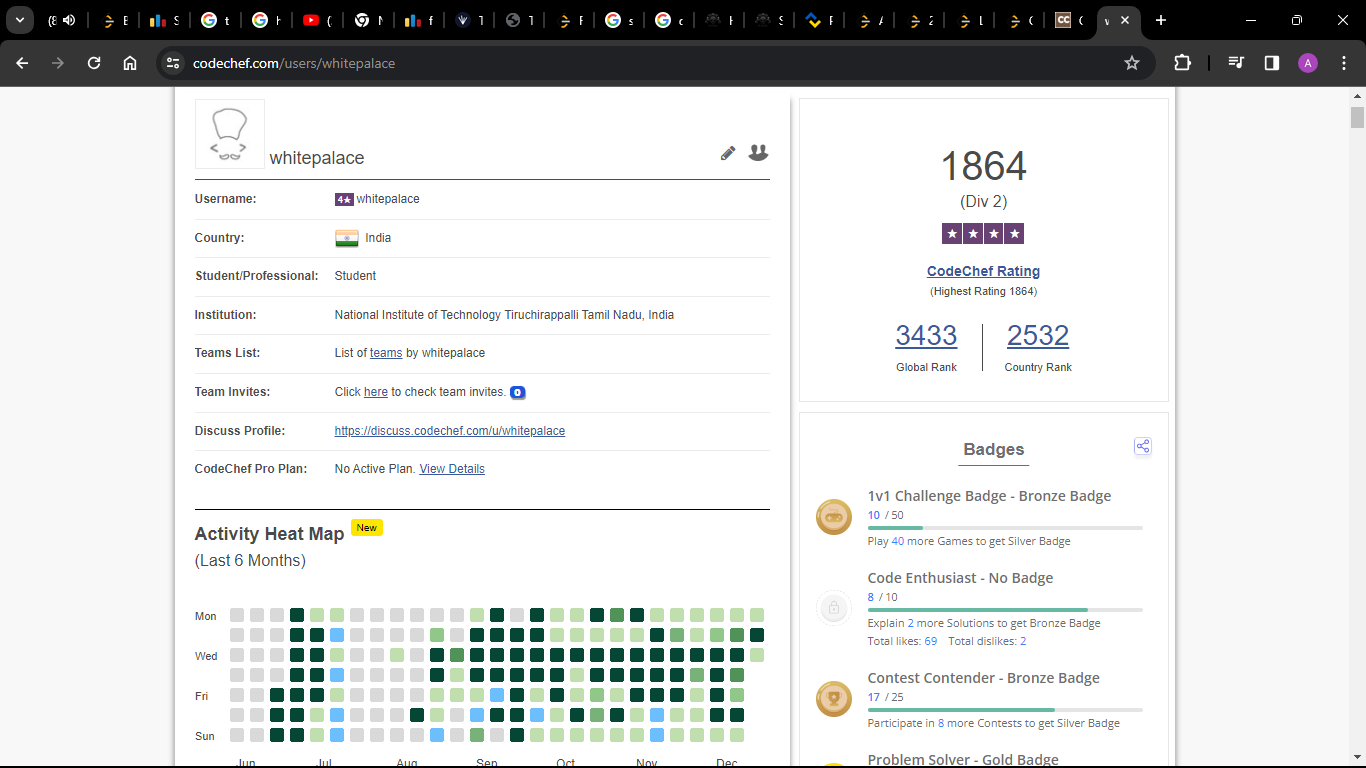This screenshot has height=768, width=1366.
Task: Click the '4★' rating badge before the username
Action: point(344,199)
